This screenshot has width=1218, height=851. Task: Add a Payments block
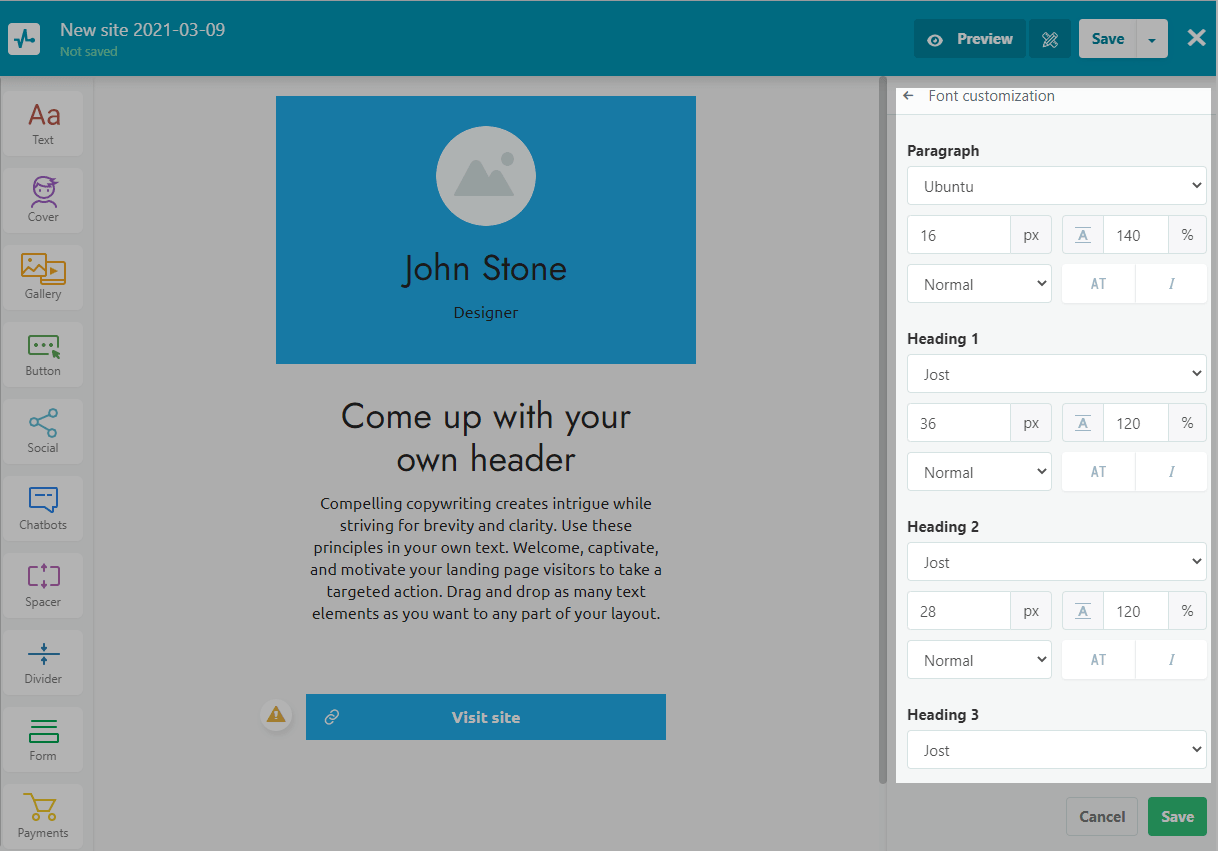(43, 816)
